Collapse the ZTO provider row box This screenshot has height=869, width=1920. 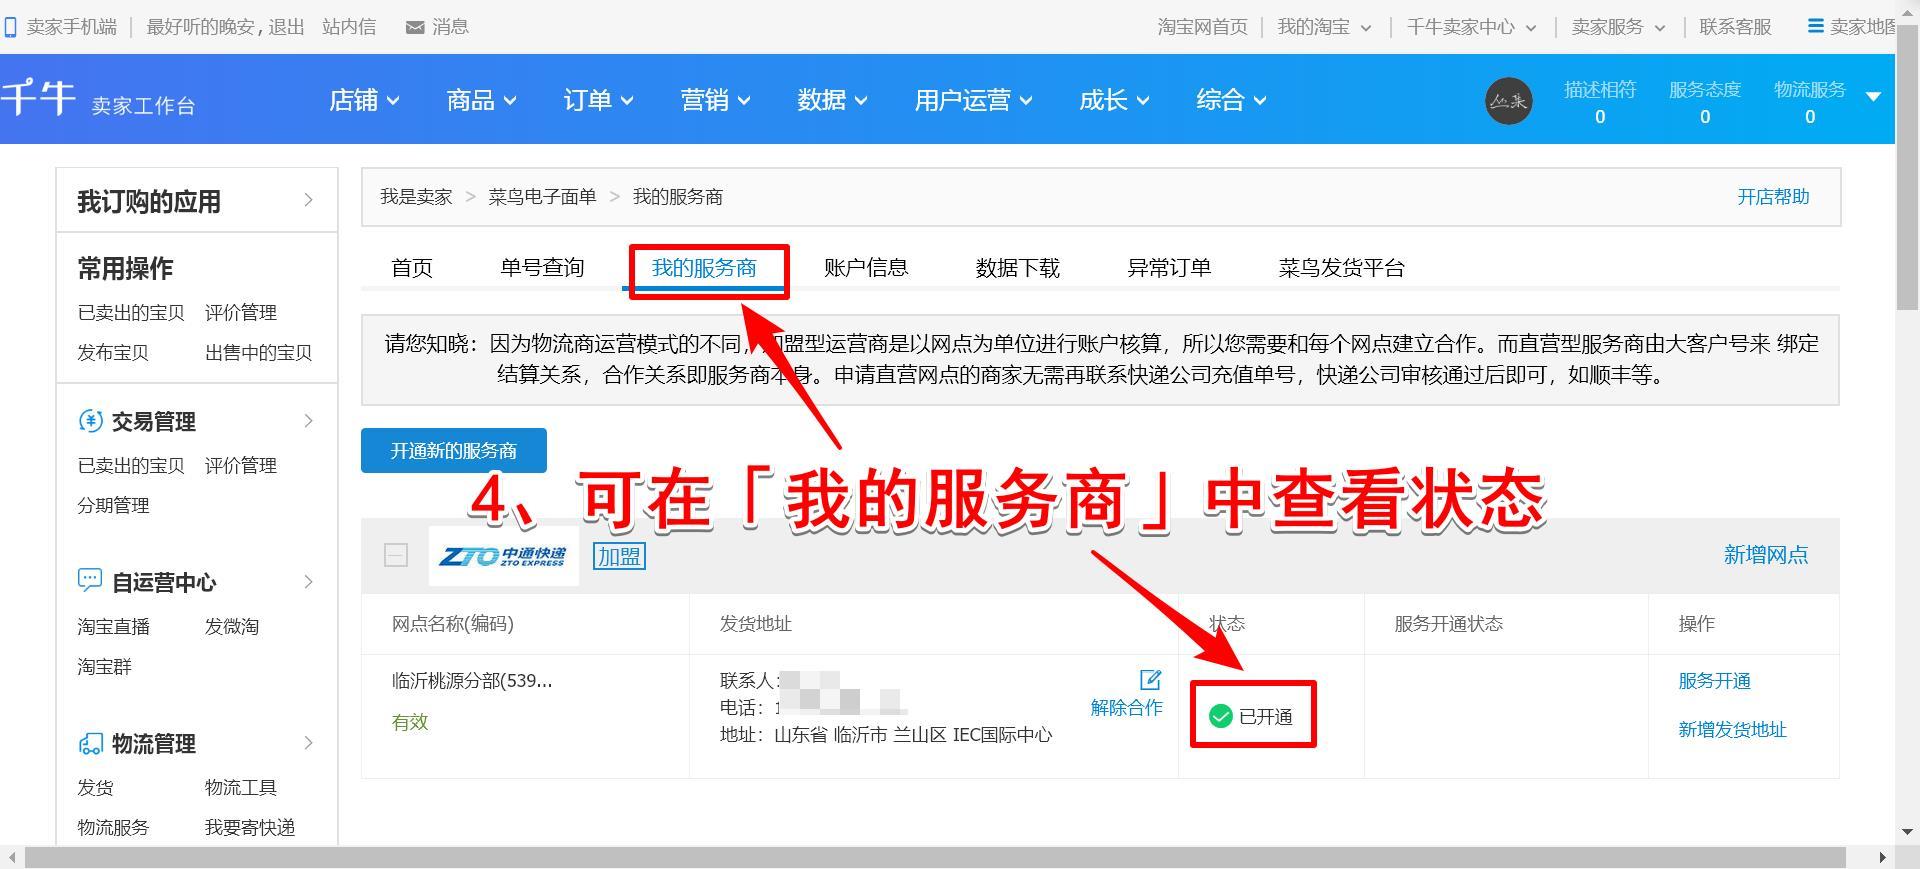tap(396, 556)
